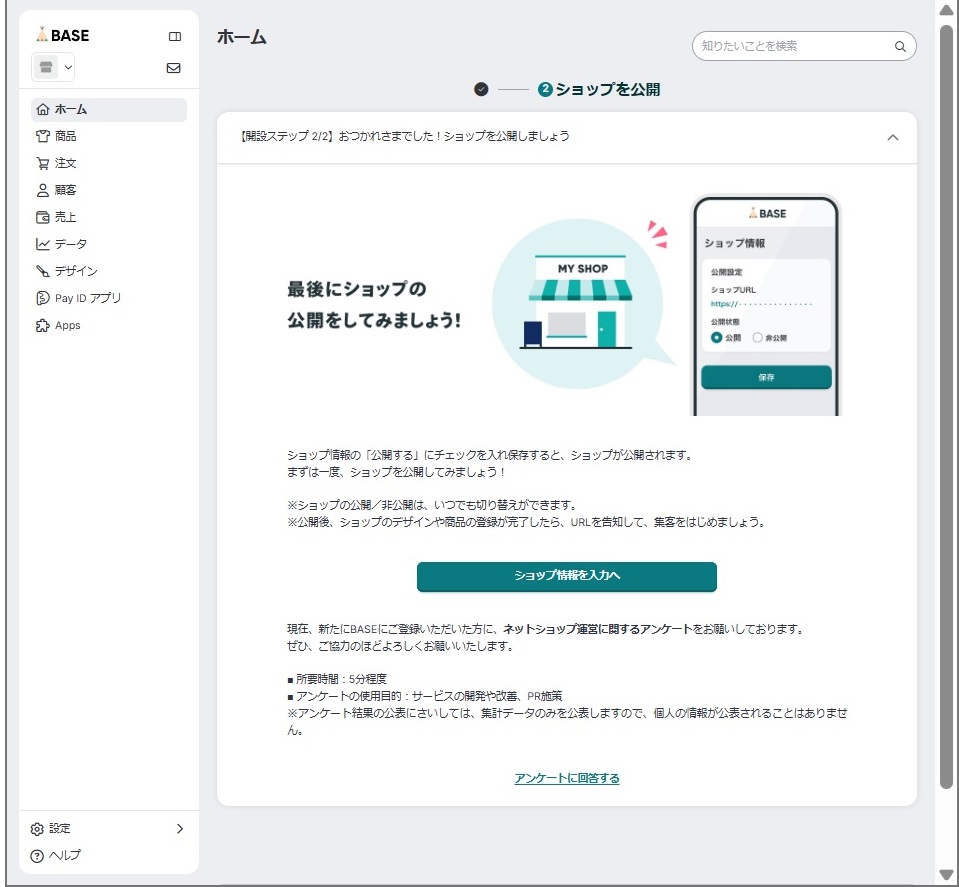Select the 非公開 radio button in illustration
959x887 pixels.
click(757, 338)
